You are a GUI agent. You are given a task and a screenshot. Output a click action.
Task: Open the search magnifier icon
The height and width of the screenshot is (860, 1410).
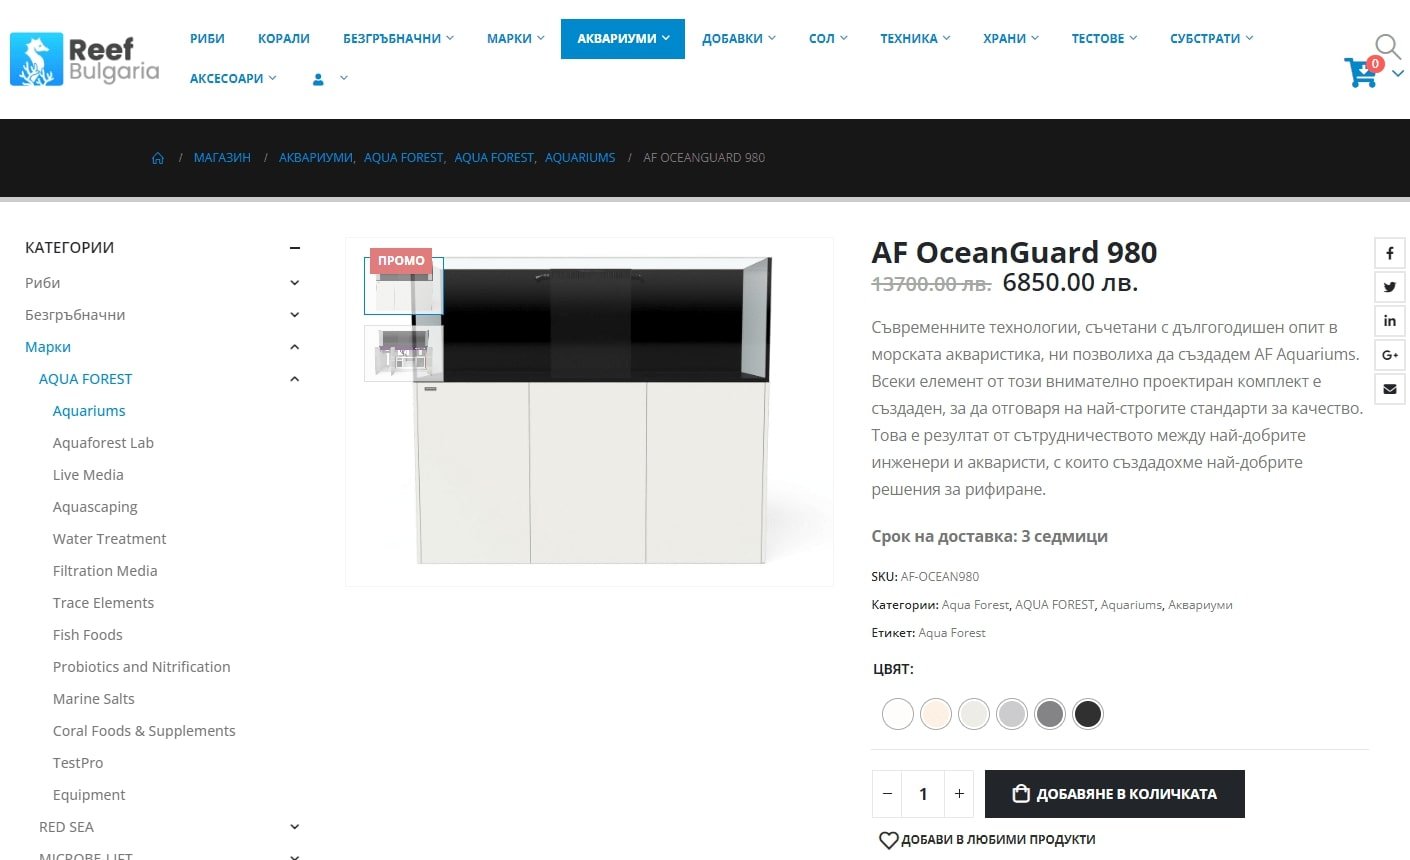click(x=1387, y=46)
